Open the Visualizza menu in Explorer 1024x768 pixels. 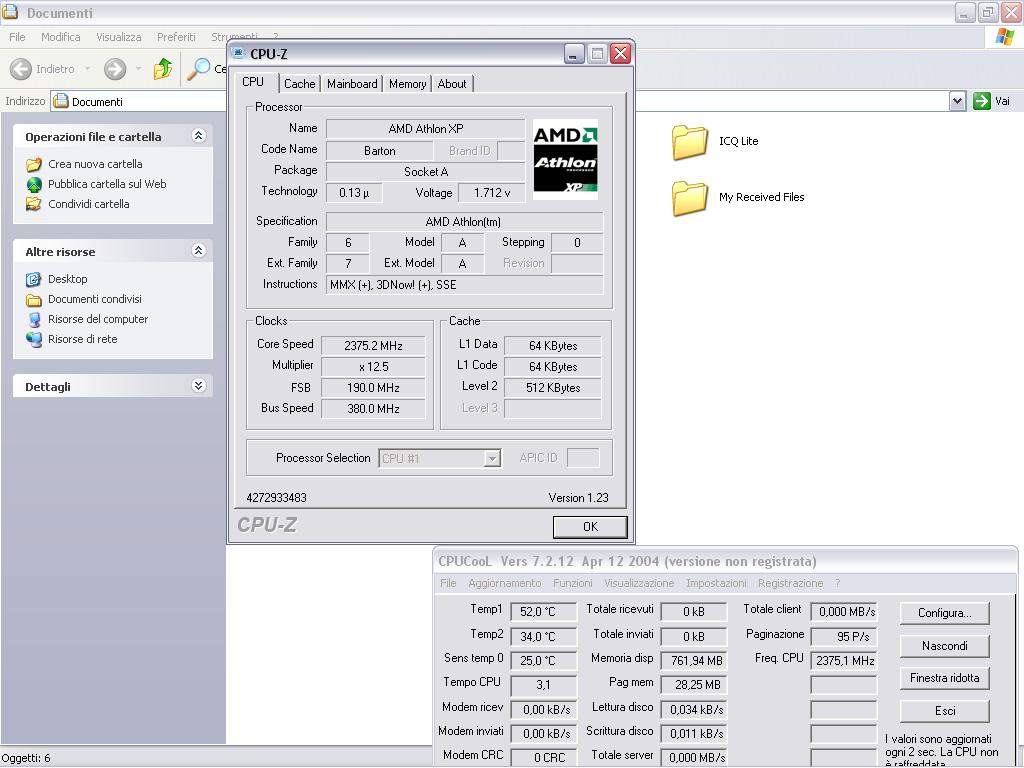pyautogui.click(x=119, y=37)
